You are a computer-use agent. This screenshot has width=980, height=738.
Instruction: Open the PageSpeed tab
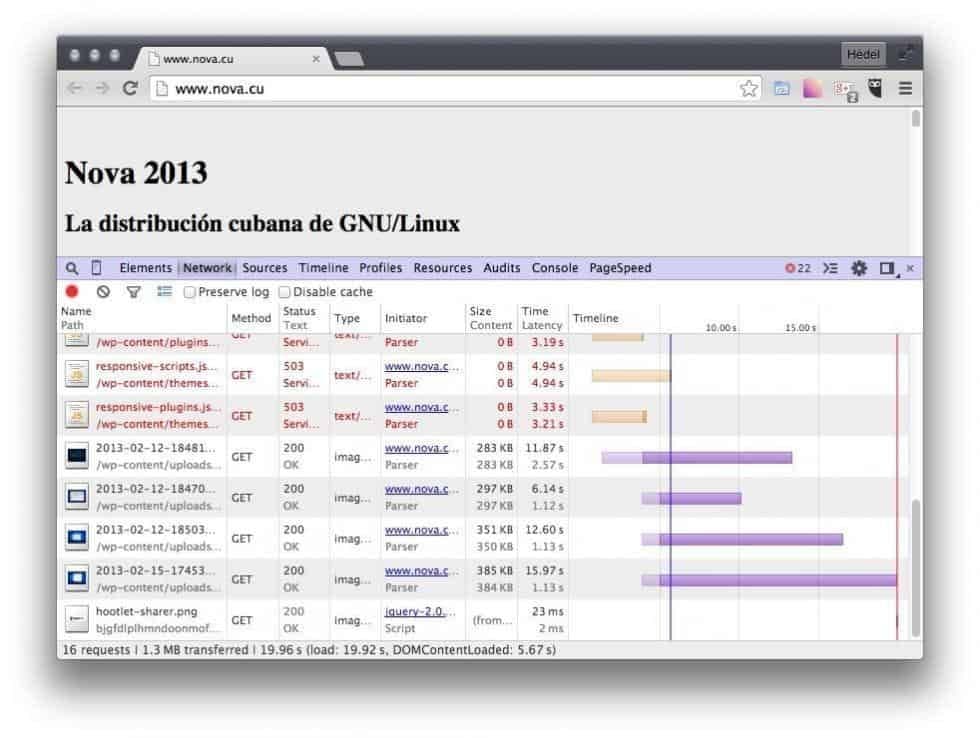620,268
